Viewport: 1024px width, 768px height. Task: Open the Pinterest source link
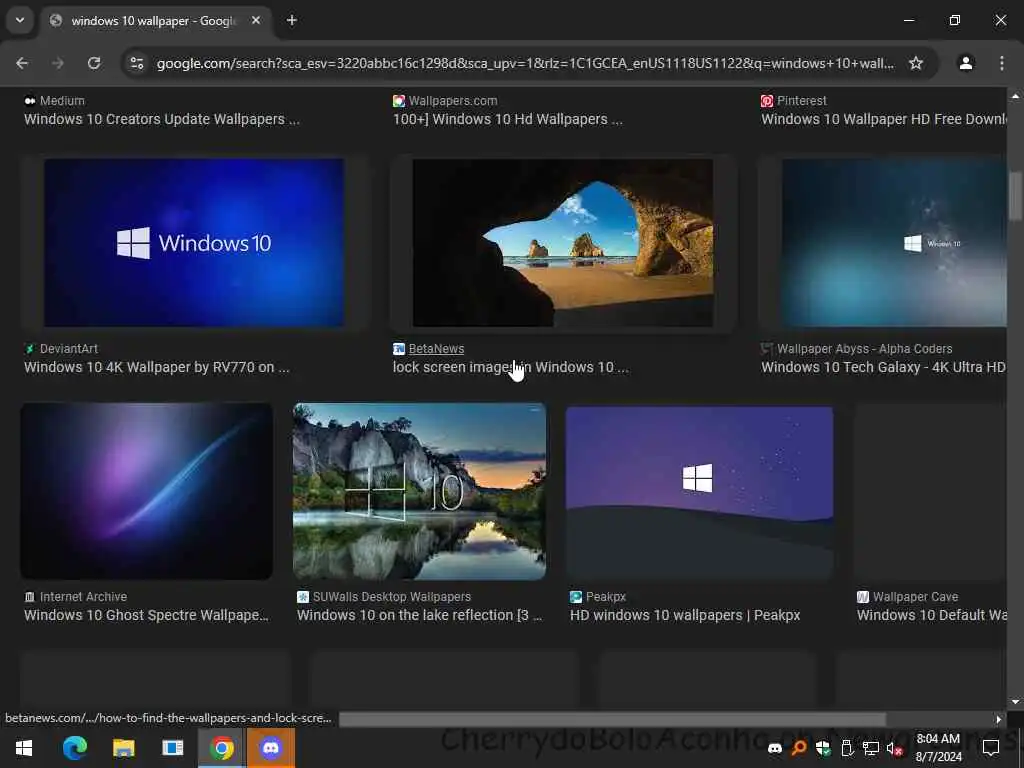pyautogui.click(x=802, y=101)
